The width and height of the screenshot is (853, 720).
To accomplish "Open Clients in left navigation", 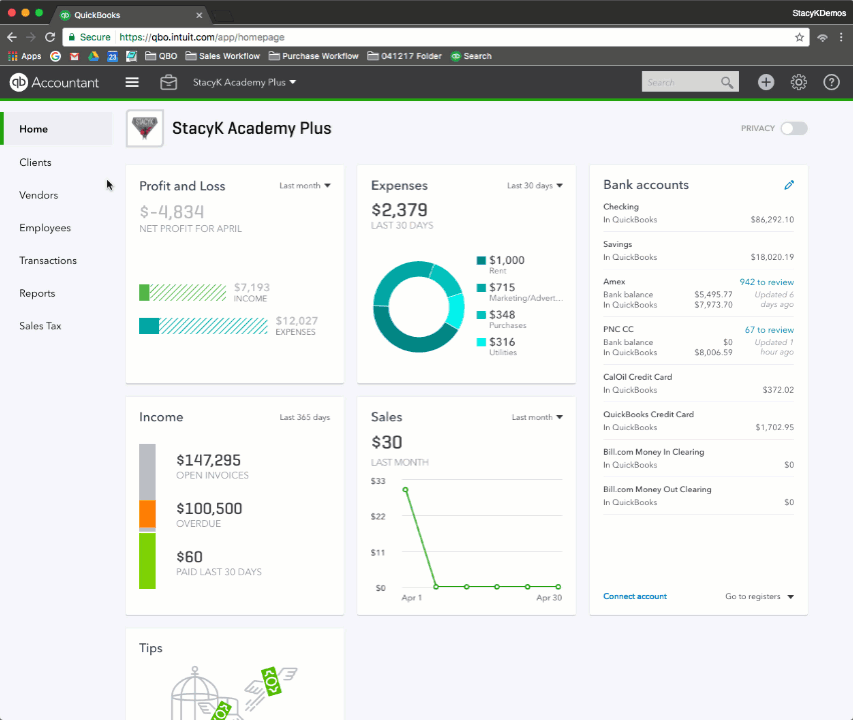I will (x=35, y=162).
